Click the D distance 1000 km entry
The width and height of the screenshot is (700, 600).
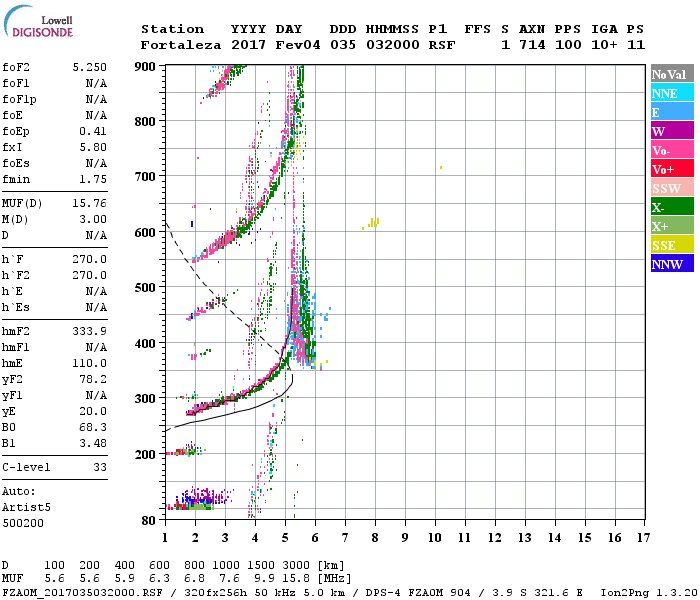[x=226, y=566]
